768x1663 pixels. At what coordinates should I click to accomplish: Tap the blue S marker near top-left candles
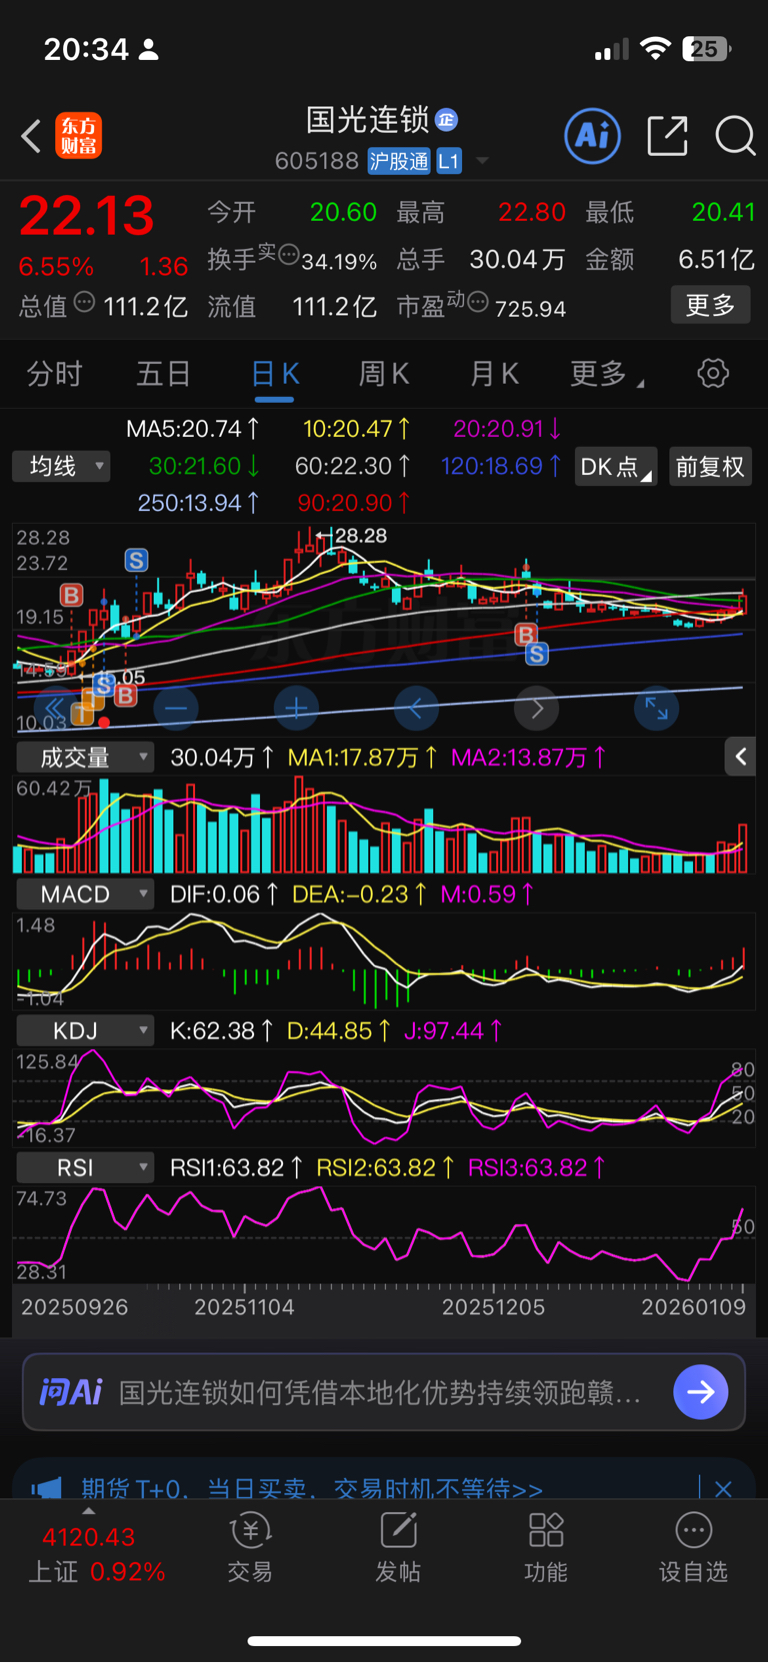[x=136, y=560]
